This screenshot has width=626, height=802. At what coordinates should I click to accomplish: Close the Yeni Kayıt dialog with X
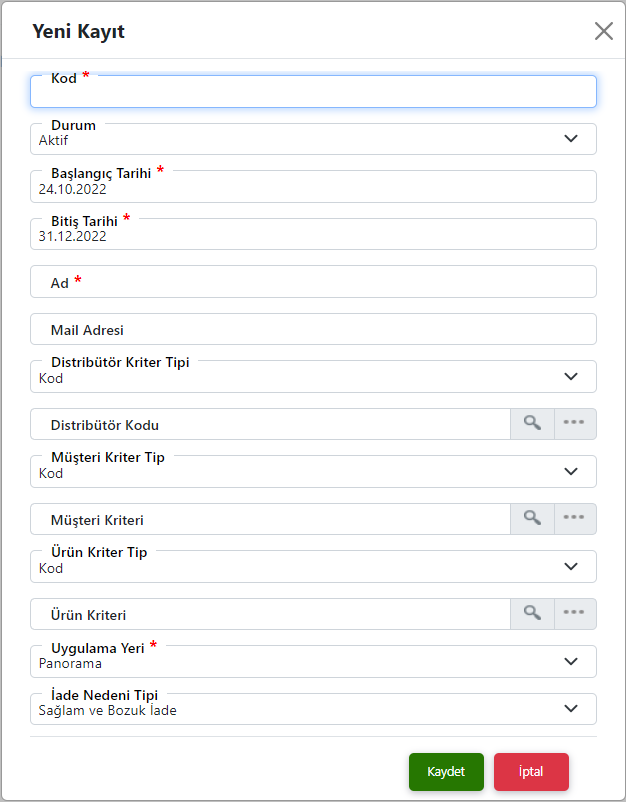(x=604, y=31)
